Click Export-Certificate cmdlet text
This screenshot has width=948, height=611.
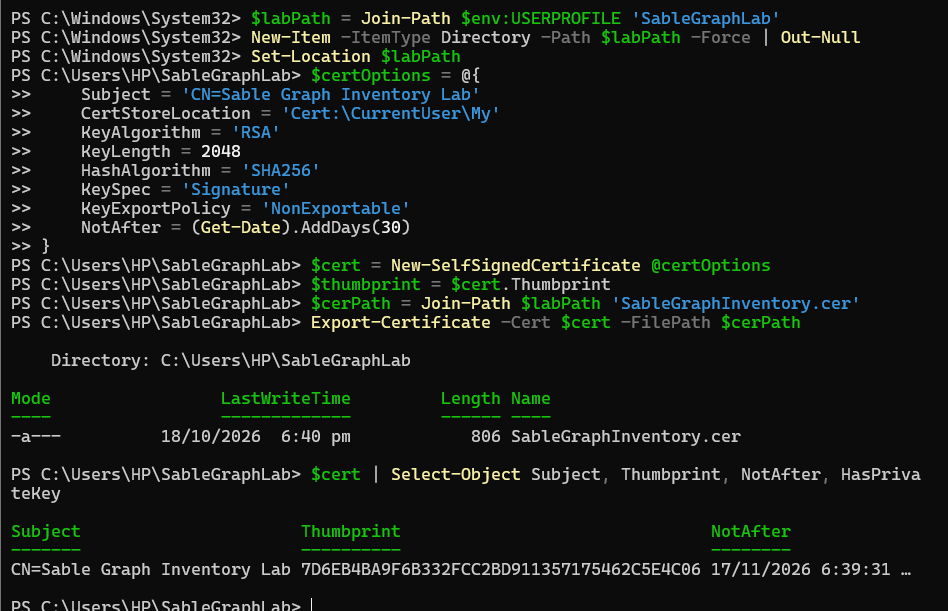[400, 322]
